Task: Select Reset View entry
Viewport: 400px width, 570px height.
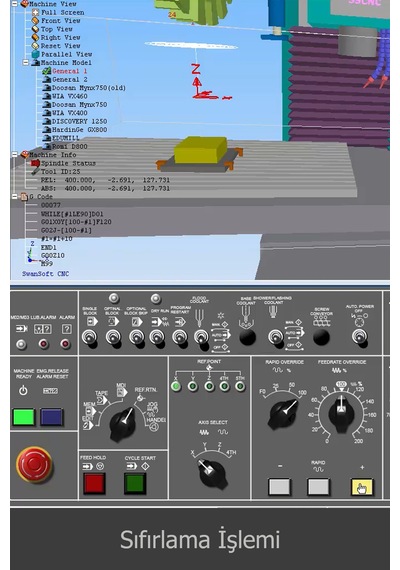Action: point(60,46)
